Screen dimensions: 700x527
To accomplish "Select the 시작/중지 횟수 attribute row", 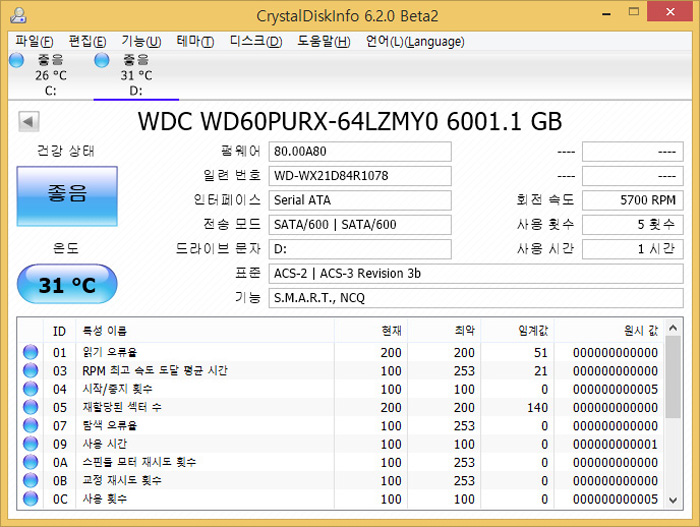I will point(341,389).
